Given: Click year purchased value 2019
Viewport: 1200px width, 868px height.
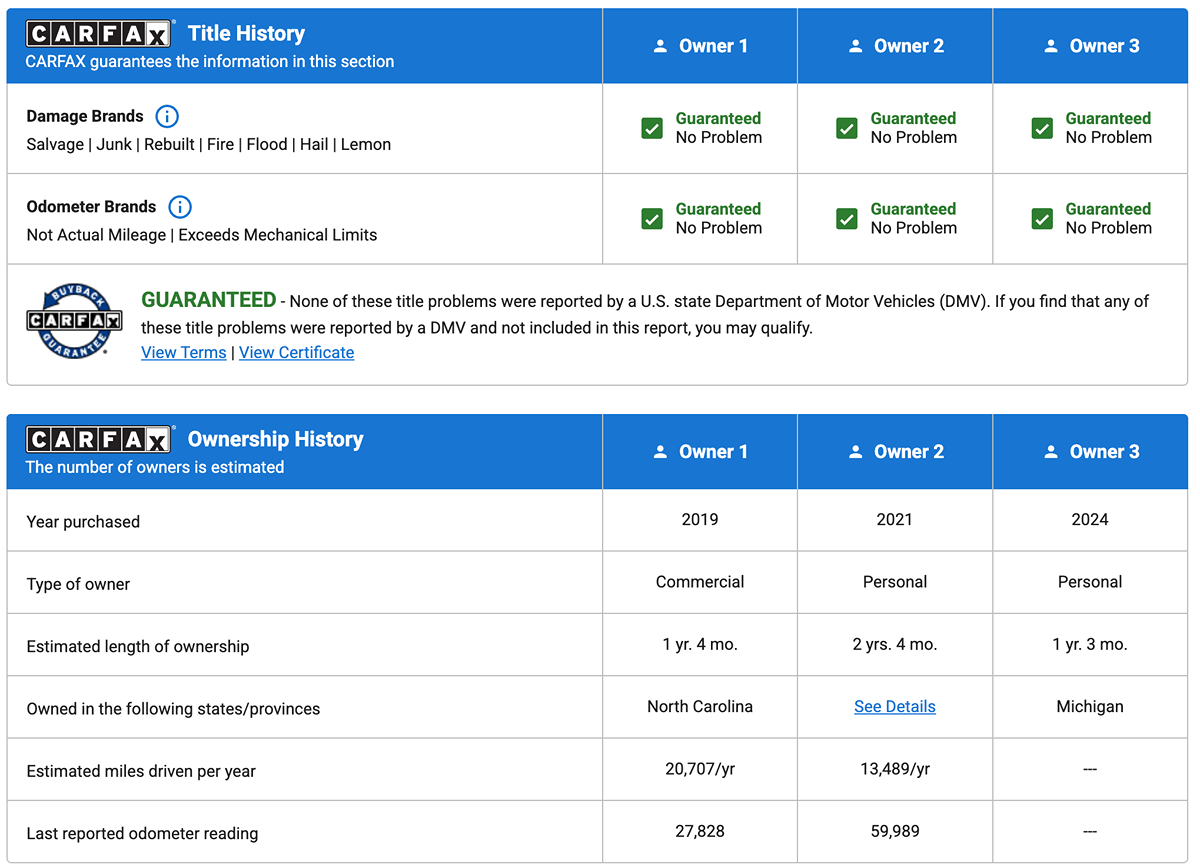Looking at the screenshot, I should [x=700, y=519].
